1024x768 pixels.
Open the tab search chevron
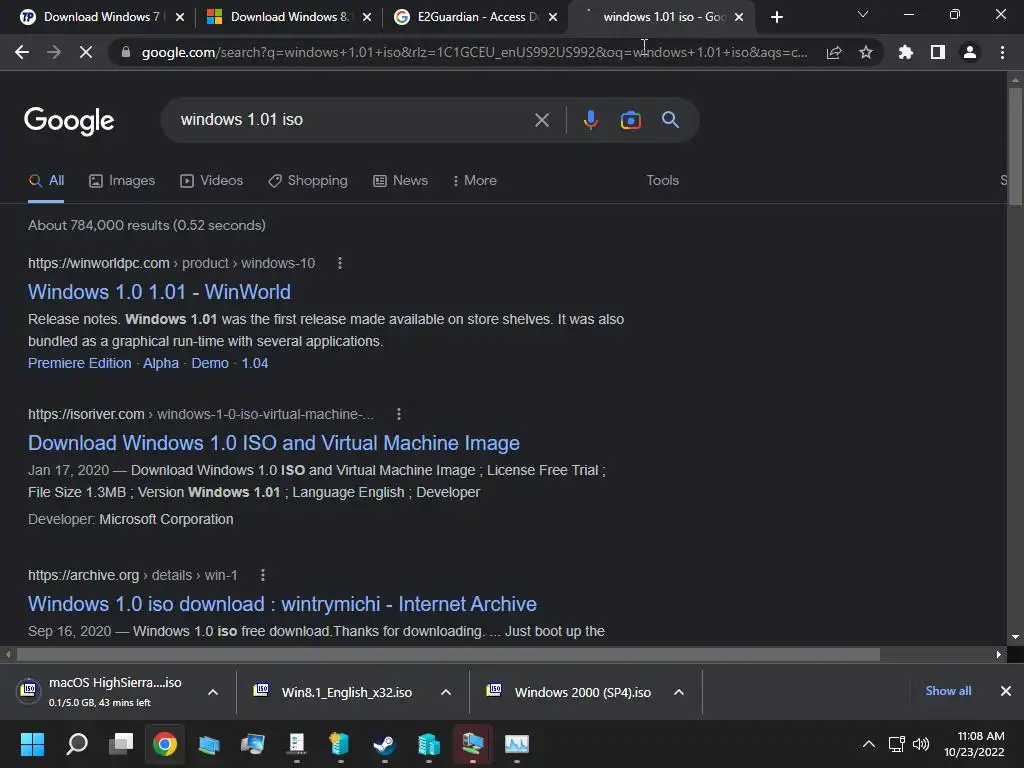pos(863,14)
